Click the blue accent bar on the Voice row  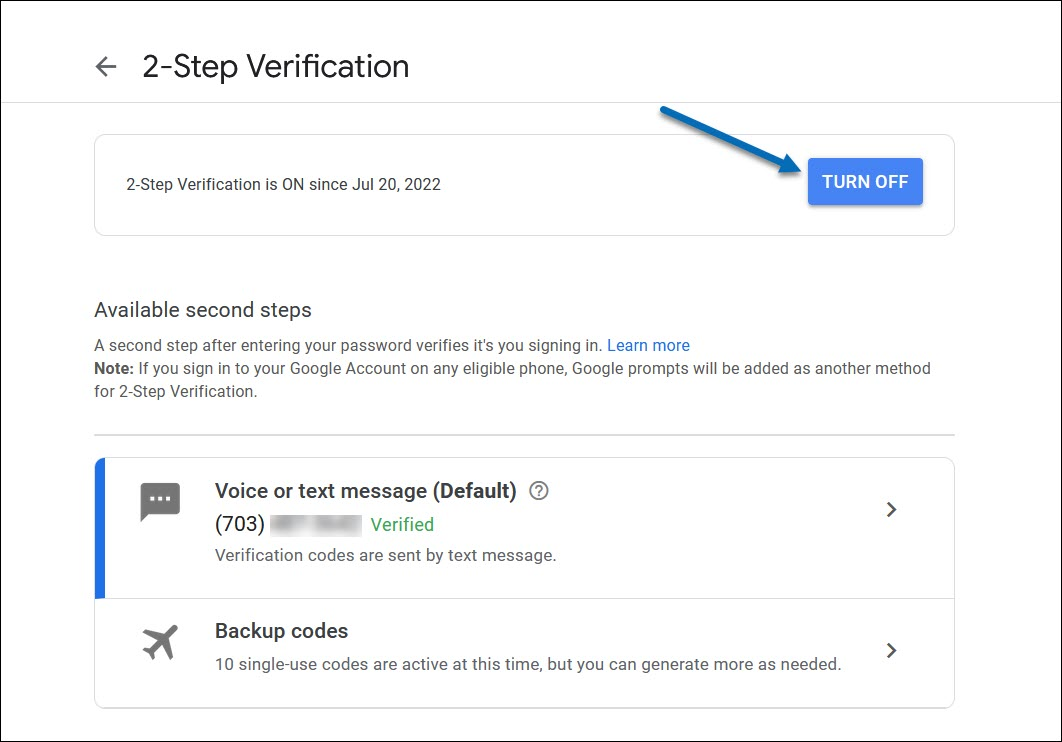click(99, 528)
